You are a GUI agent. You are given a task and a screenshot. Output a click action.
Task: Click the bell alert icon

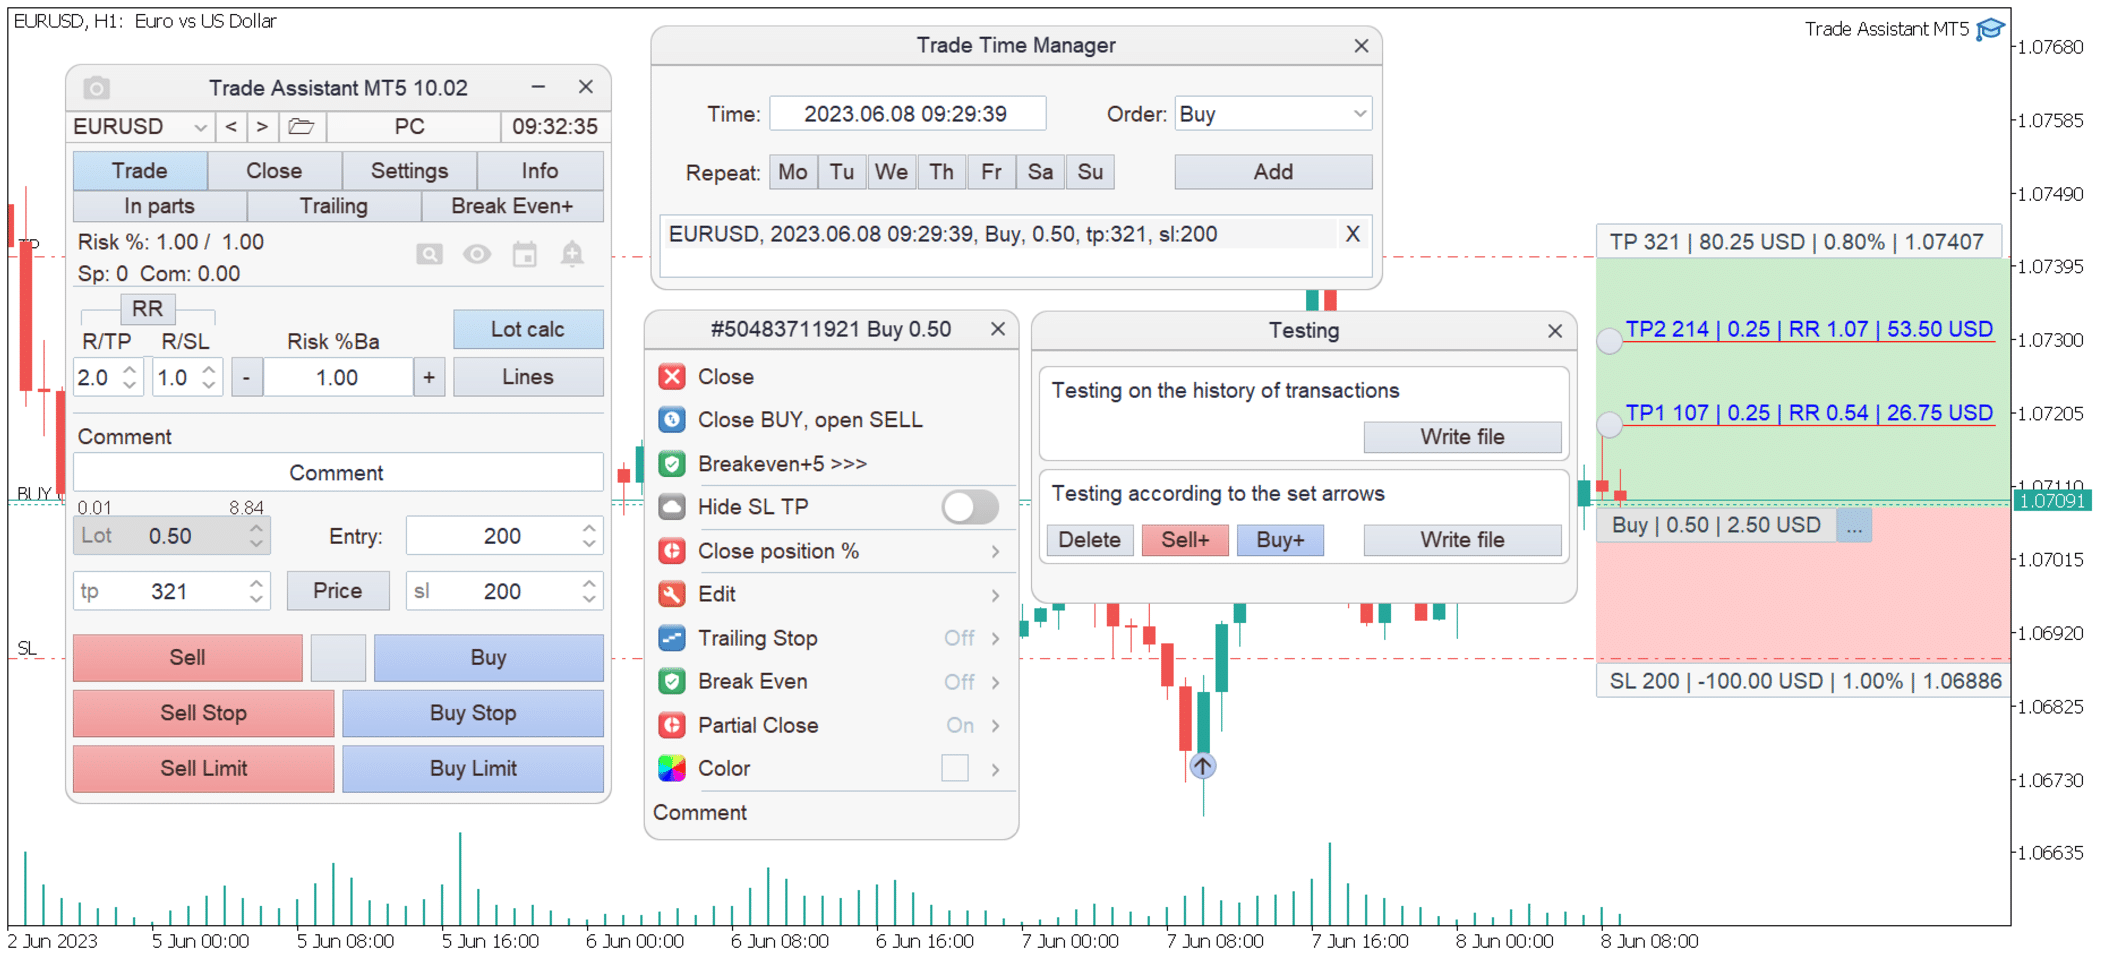pos(572,255)
